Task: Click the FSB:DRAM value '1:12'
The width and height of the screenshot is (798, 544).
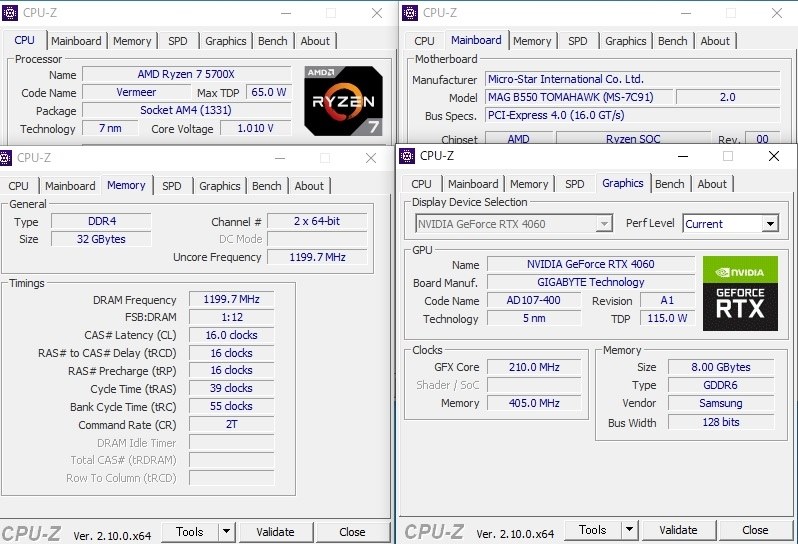Action: [x=232, y=317]
